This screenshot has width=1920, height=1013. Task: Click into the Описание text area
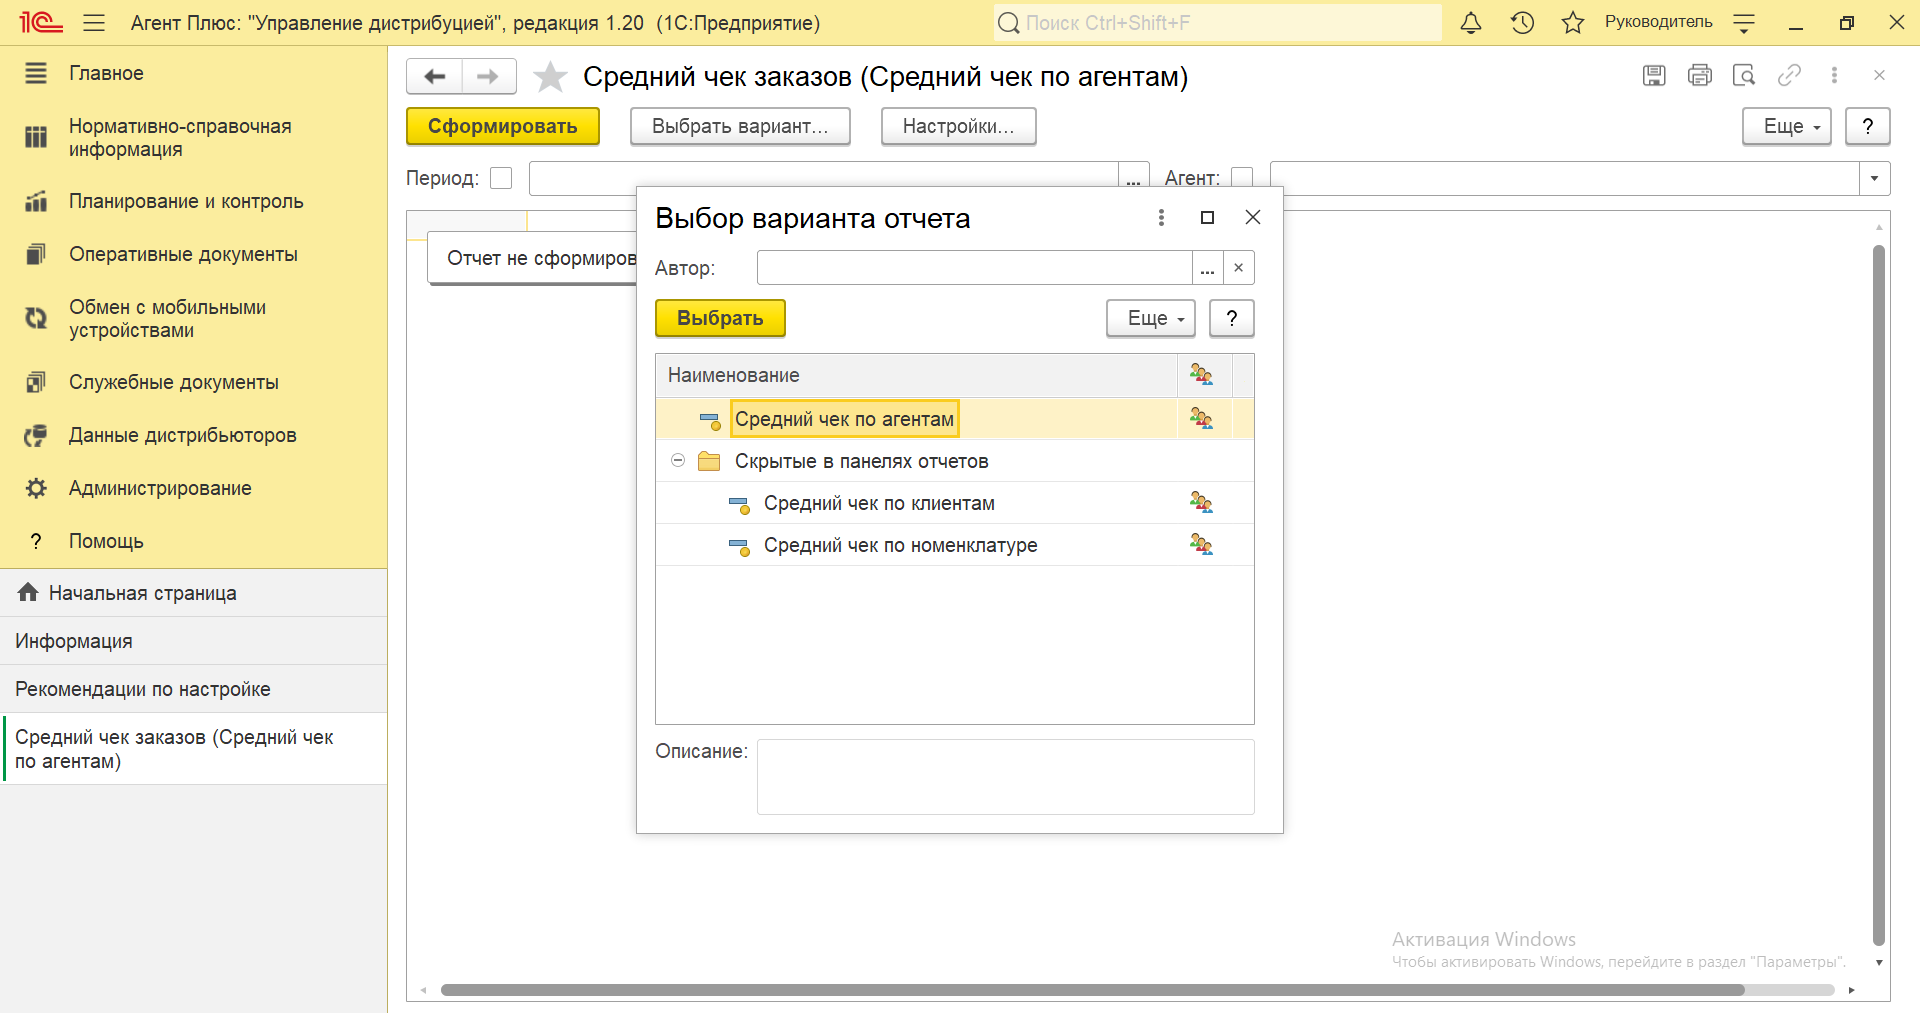1005,777
